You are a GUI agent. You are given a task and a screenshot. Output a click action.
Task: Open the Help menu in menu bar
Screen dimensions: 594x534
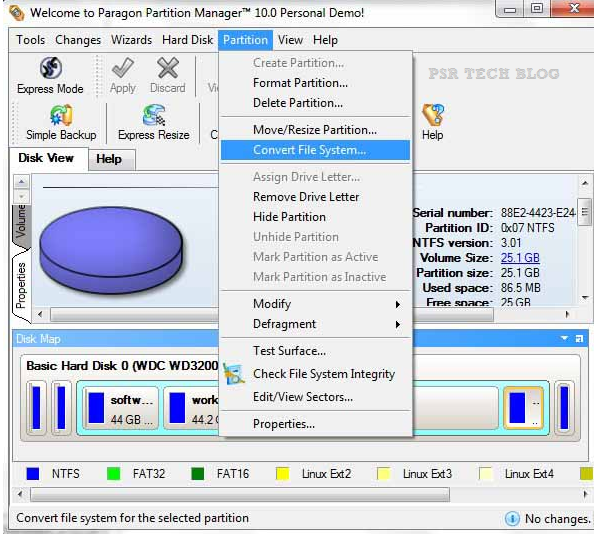point(325,40)
